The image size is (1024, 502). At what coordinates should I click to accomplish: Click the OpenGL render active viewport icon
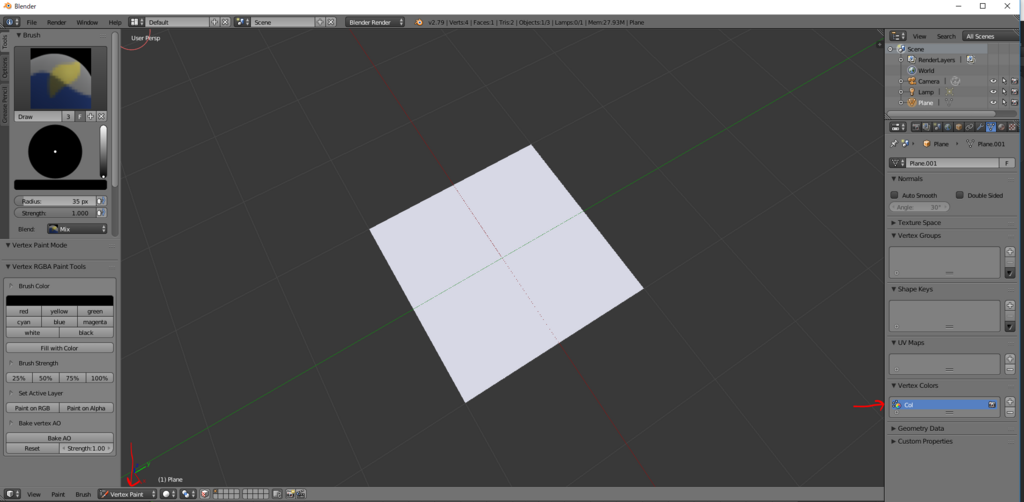point(290,494)
